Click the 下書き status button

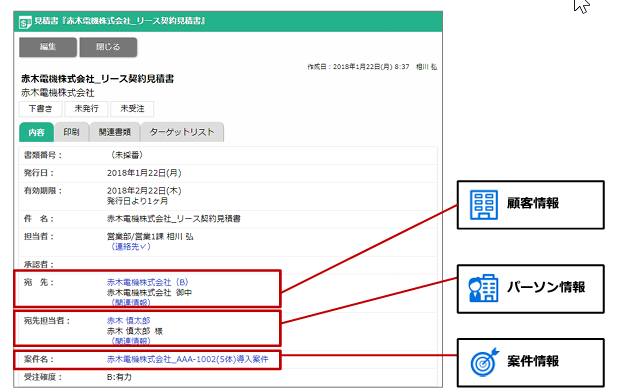40,109
